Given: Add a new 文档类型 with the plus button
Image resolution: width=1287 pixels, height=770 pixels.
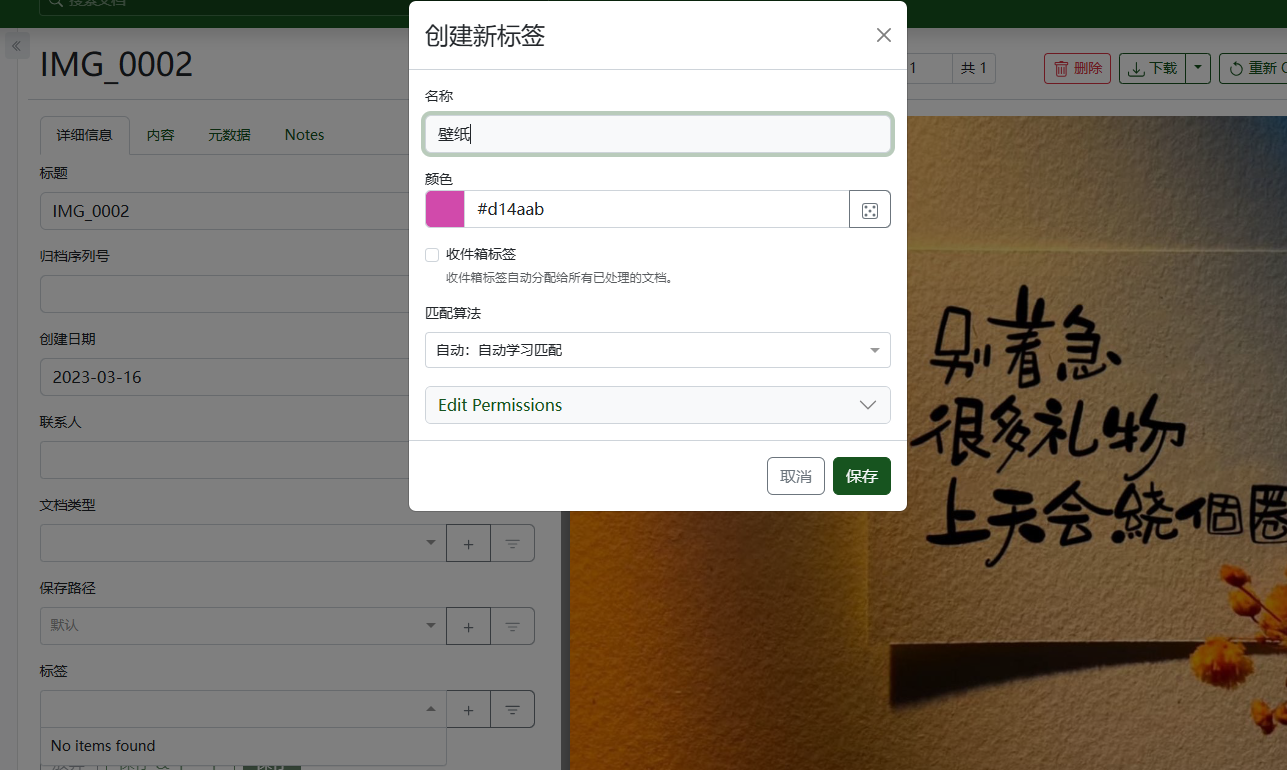Looking at the screenshot, I should [468, 543].
